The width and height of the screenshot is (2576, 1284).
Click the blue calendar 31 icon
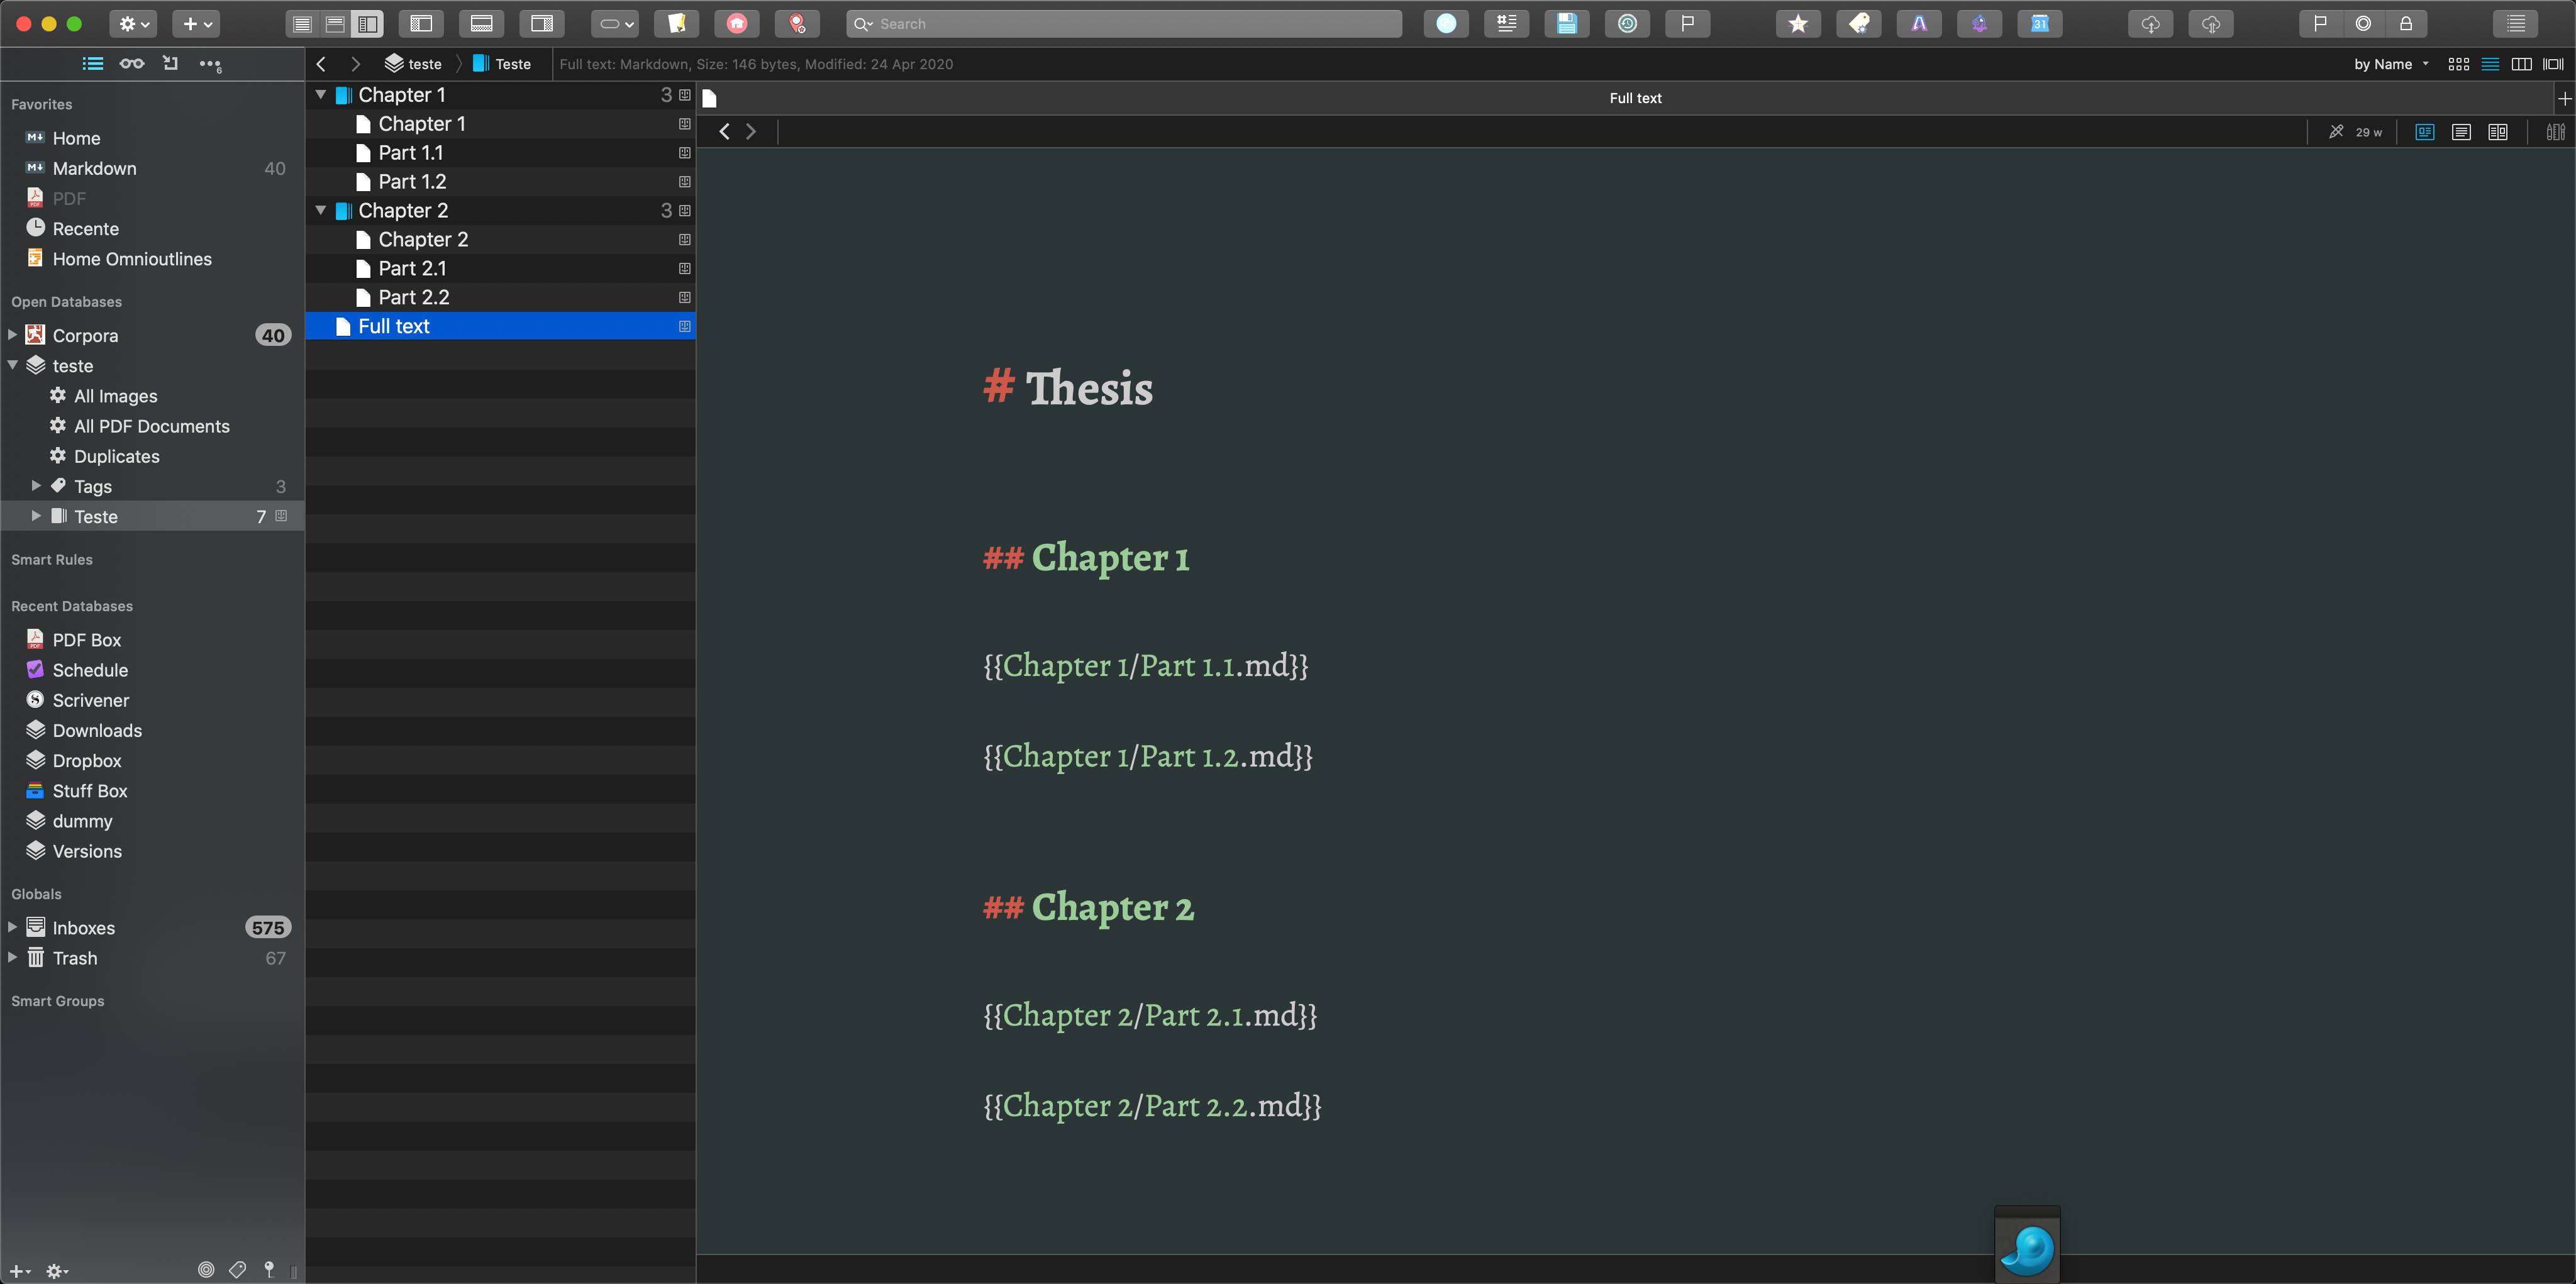click(2040, 24)
